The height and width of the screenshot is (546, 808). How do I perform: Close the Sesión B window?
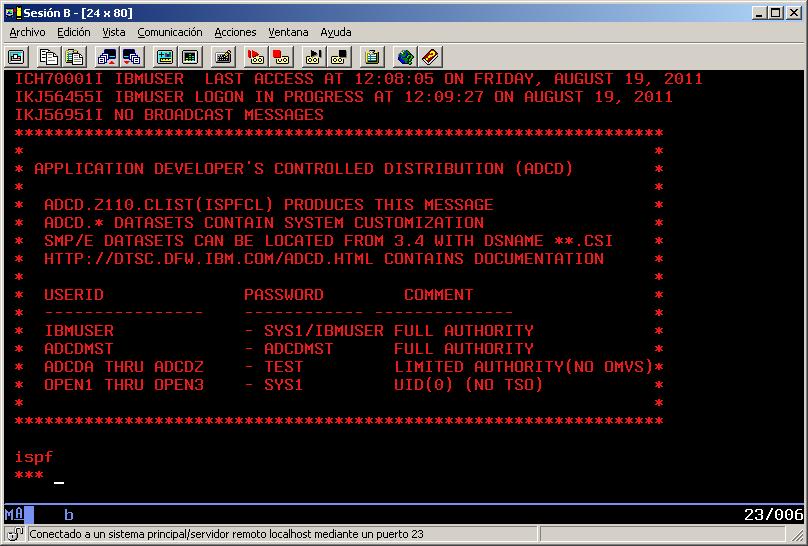tap(794, 13)
